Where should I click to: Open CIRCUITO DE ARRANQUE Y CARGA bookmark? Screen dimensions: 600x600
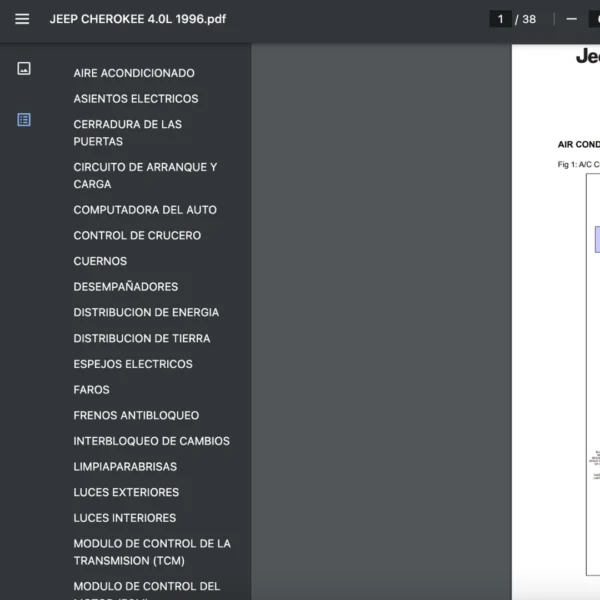point(145,176)
